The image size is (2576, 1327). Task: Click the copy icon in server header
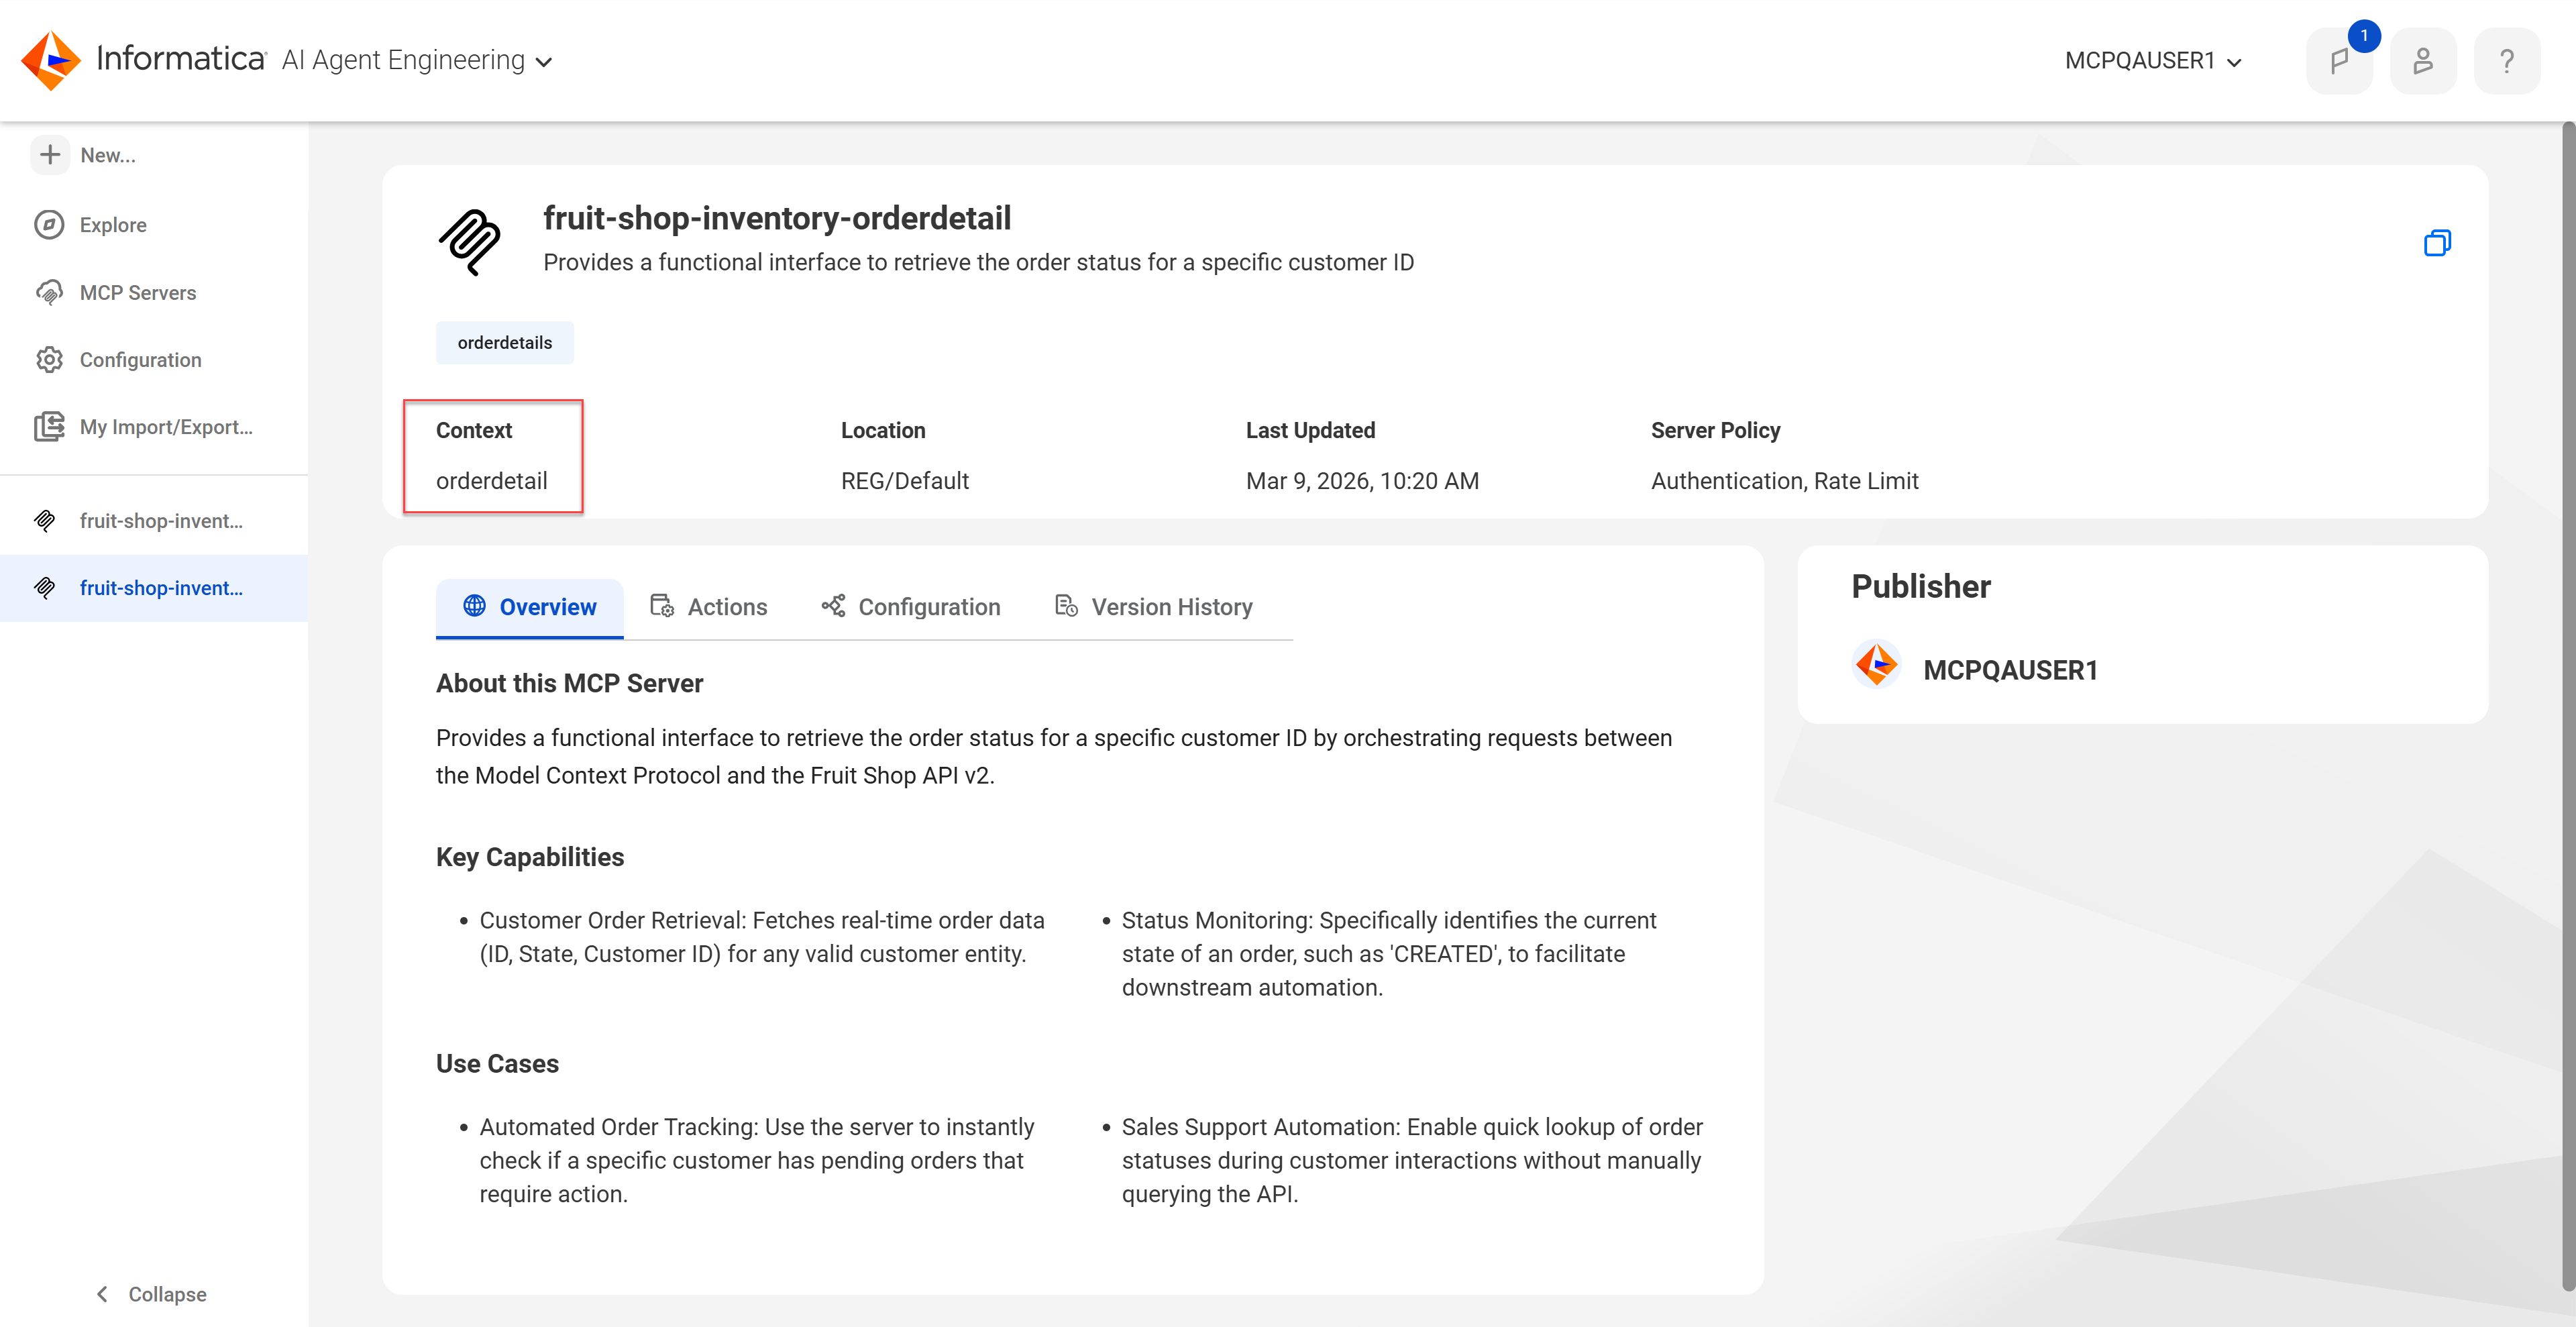2437,242
